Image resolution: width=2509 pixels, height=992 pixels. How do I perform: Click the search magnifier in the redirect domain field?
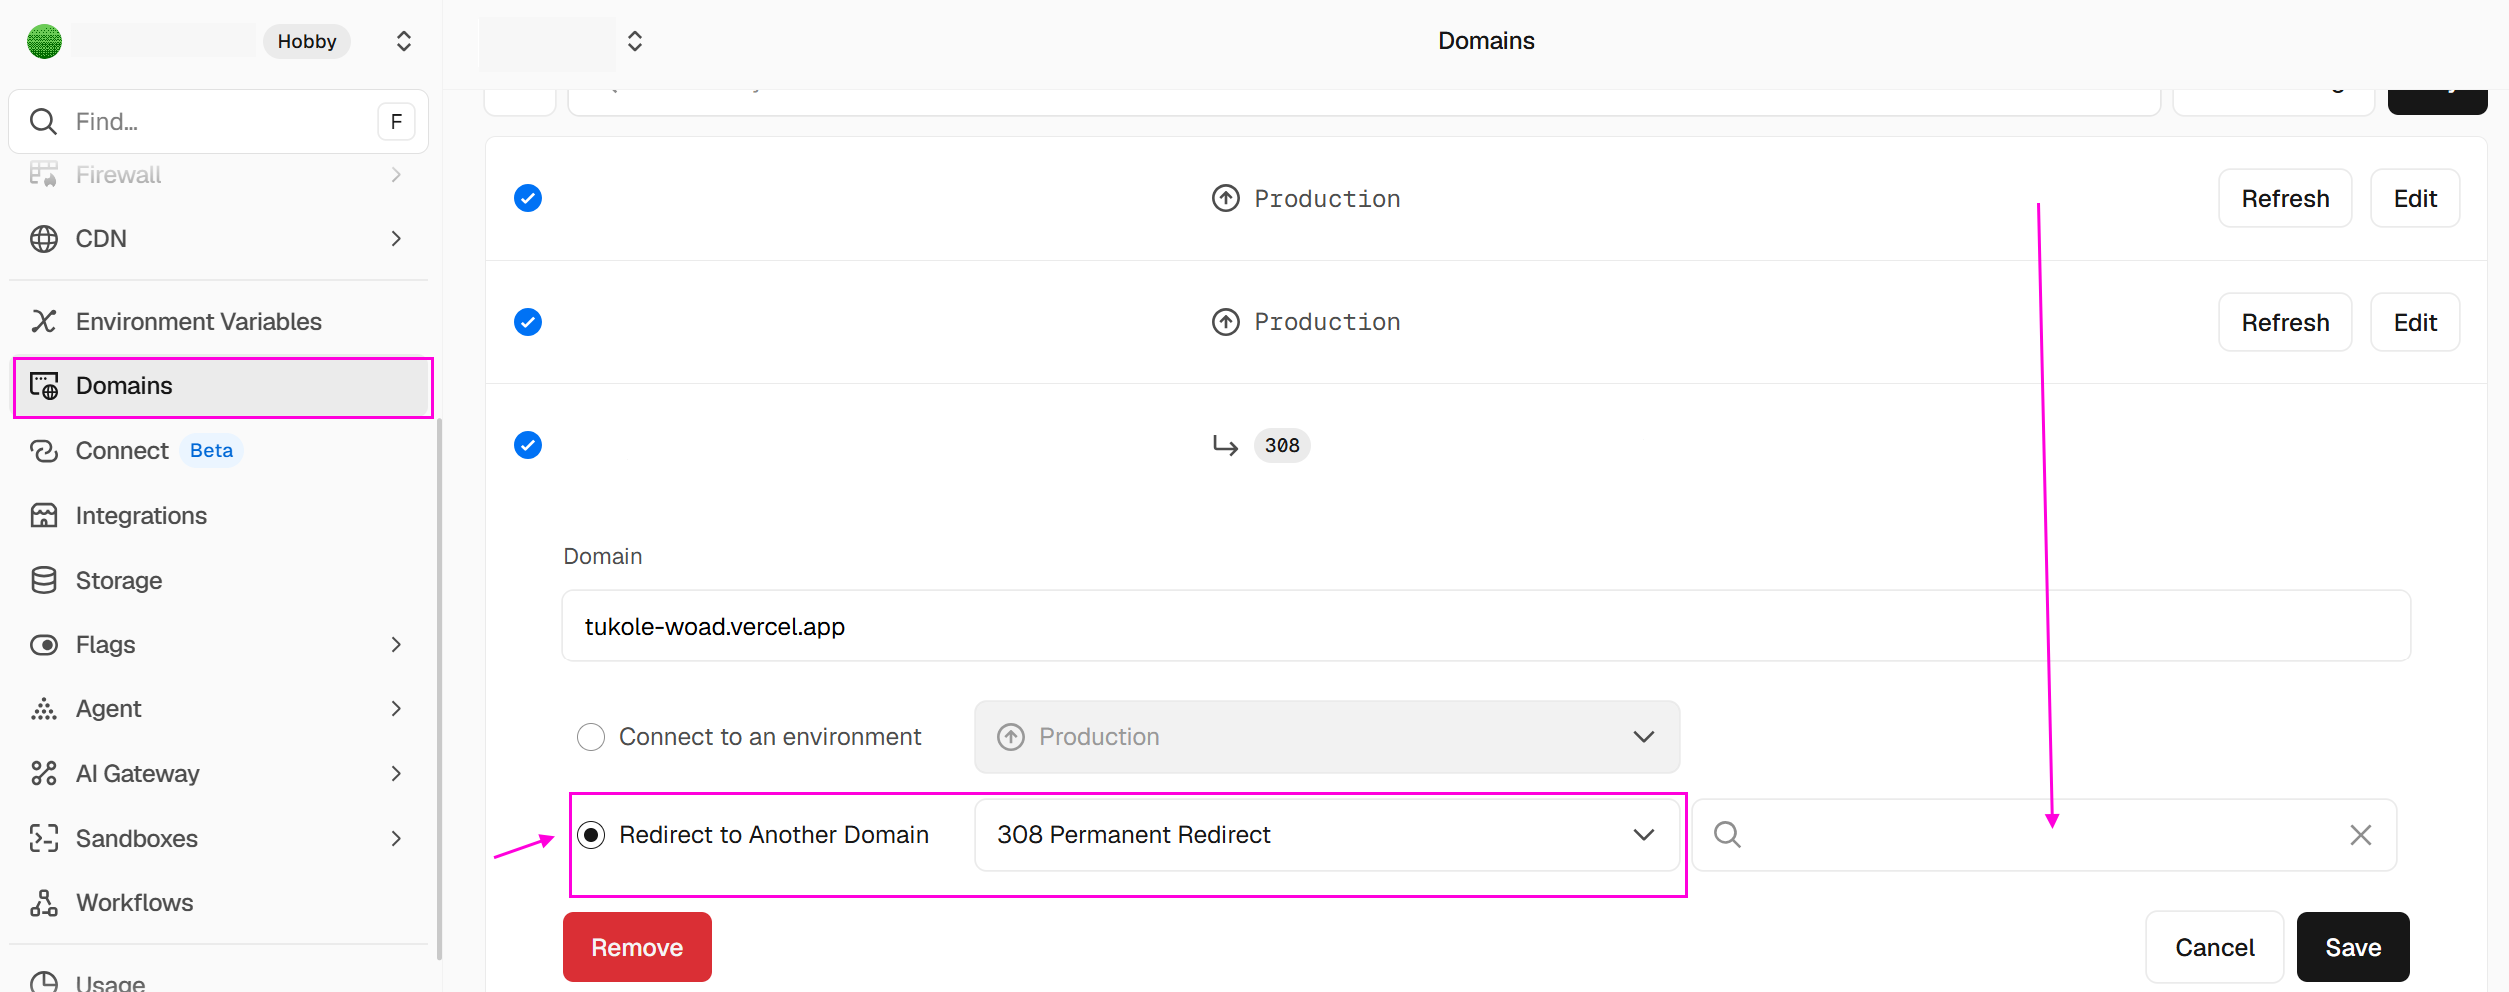click(1727, 834)
